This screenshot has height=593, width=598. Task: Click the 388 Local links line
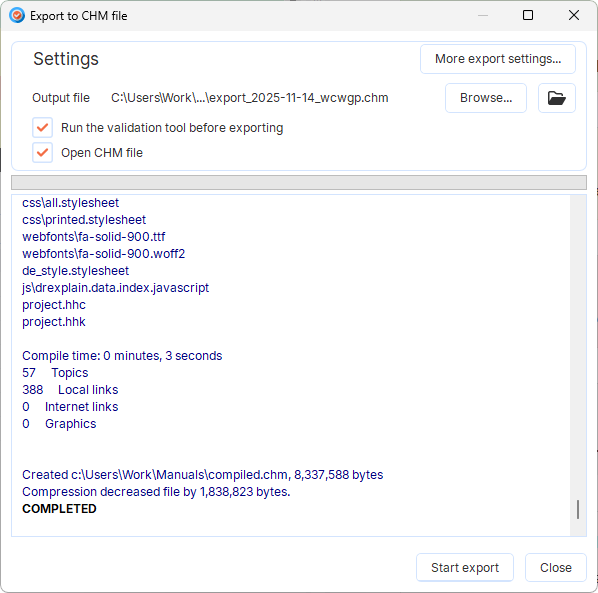click(x=70, y=390)
